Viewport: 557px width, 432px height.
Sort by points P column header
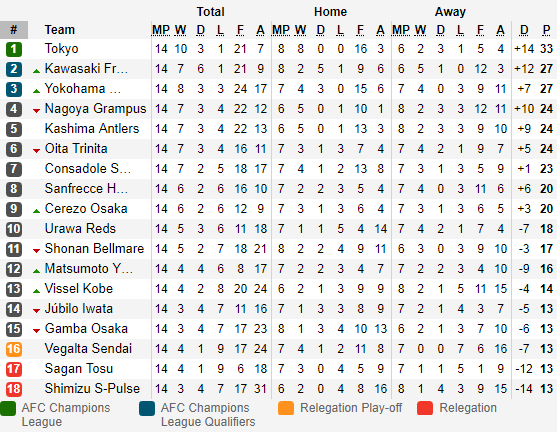546,30
